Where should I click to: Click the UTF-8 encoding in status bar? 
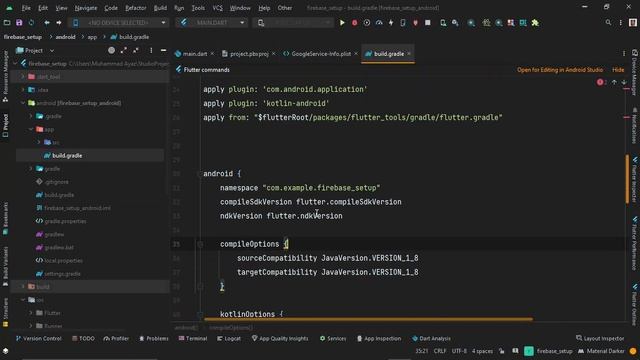point(459,351)
